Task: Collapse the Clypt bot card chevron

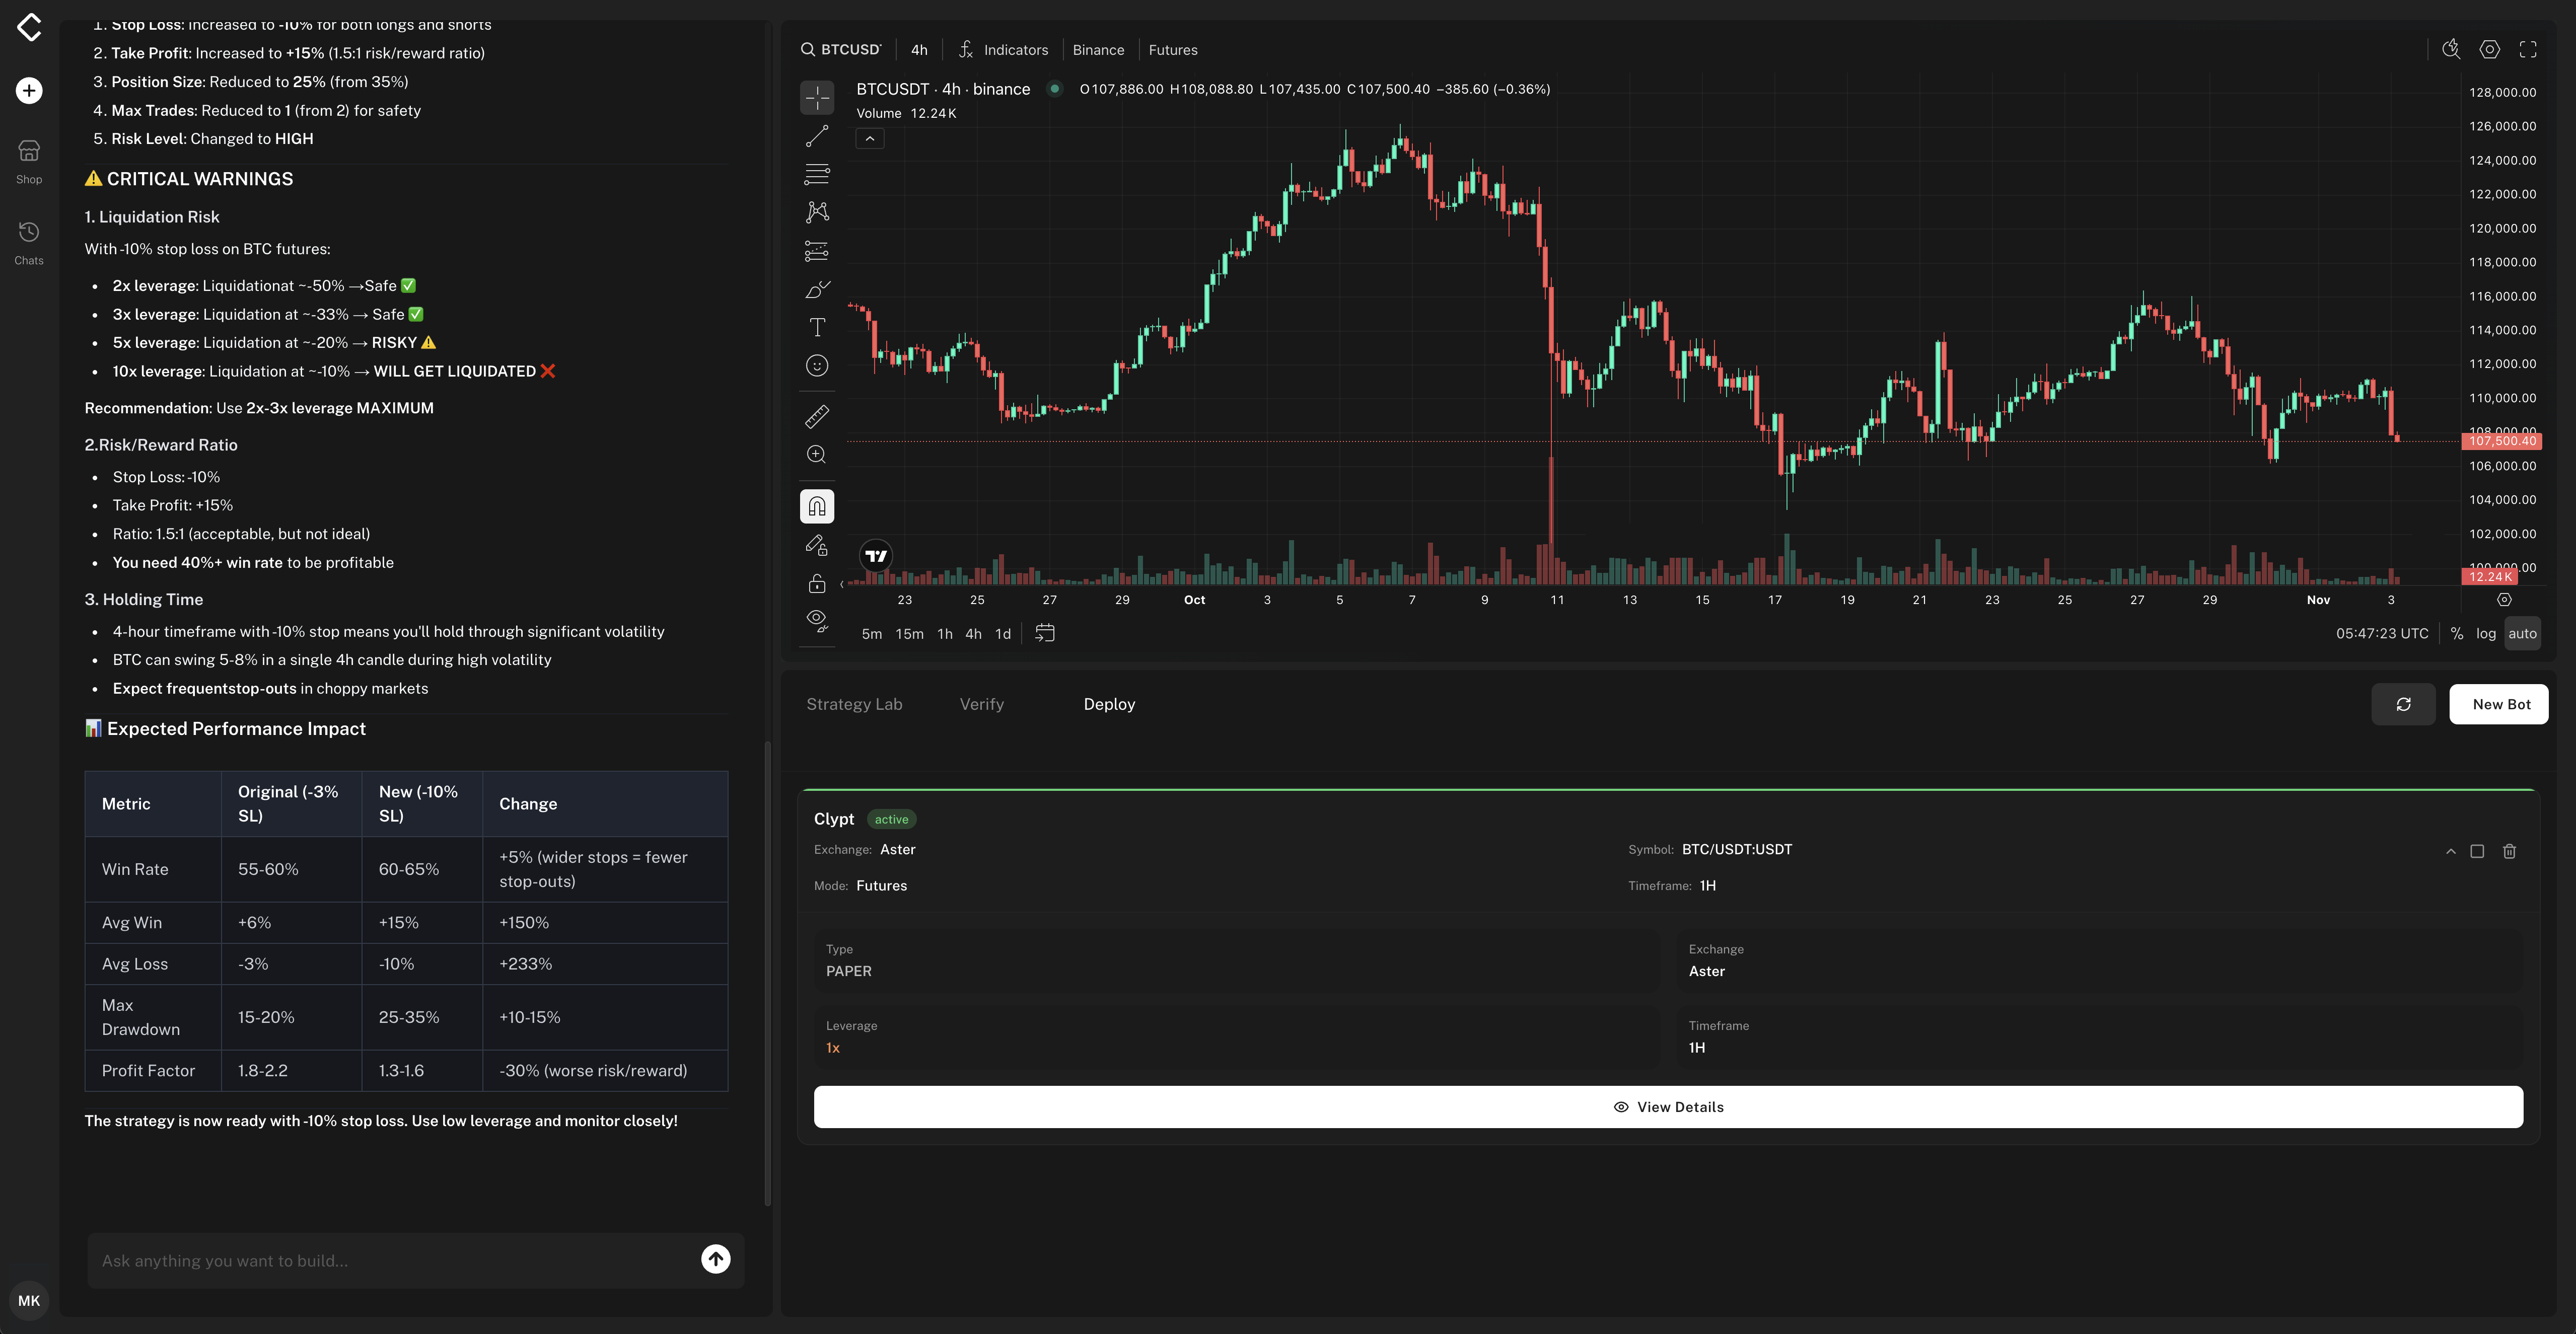Action: coord(2450,851)
